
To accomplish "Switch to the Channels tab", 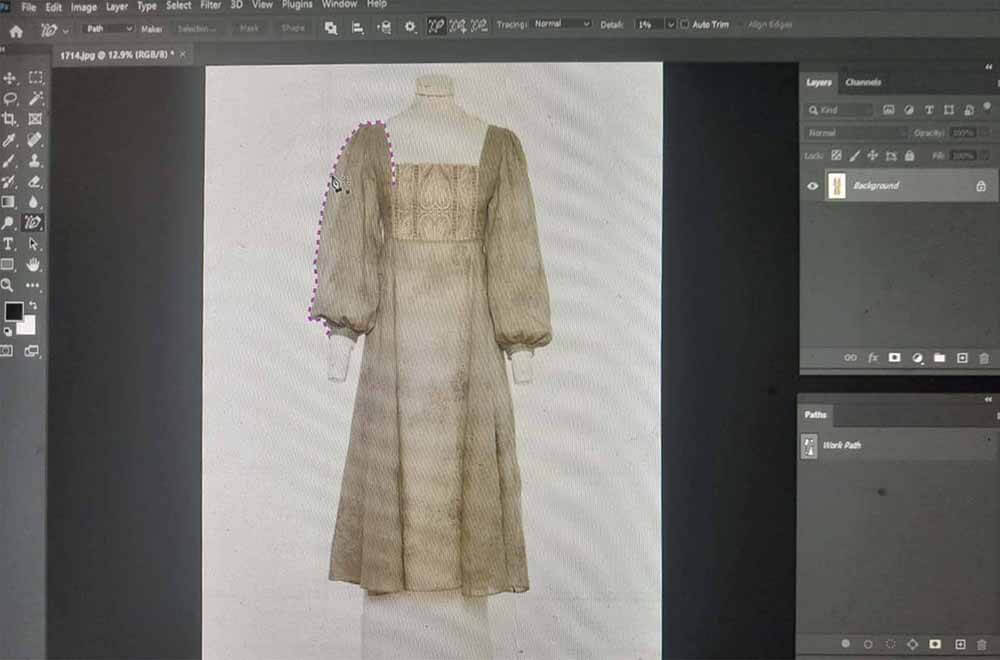I will [x=863, y=82].
